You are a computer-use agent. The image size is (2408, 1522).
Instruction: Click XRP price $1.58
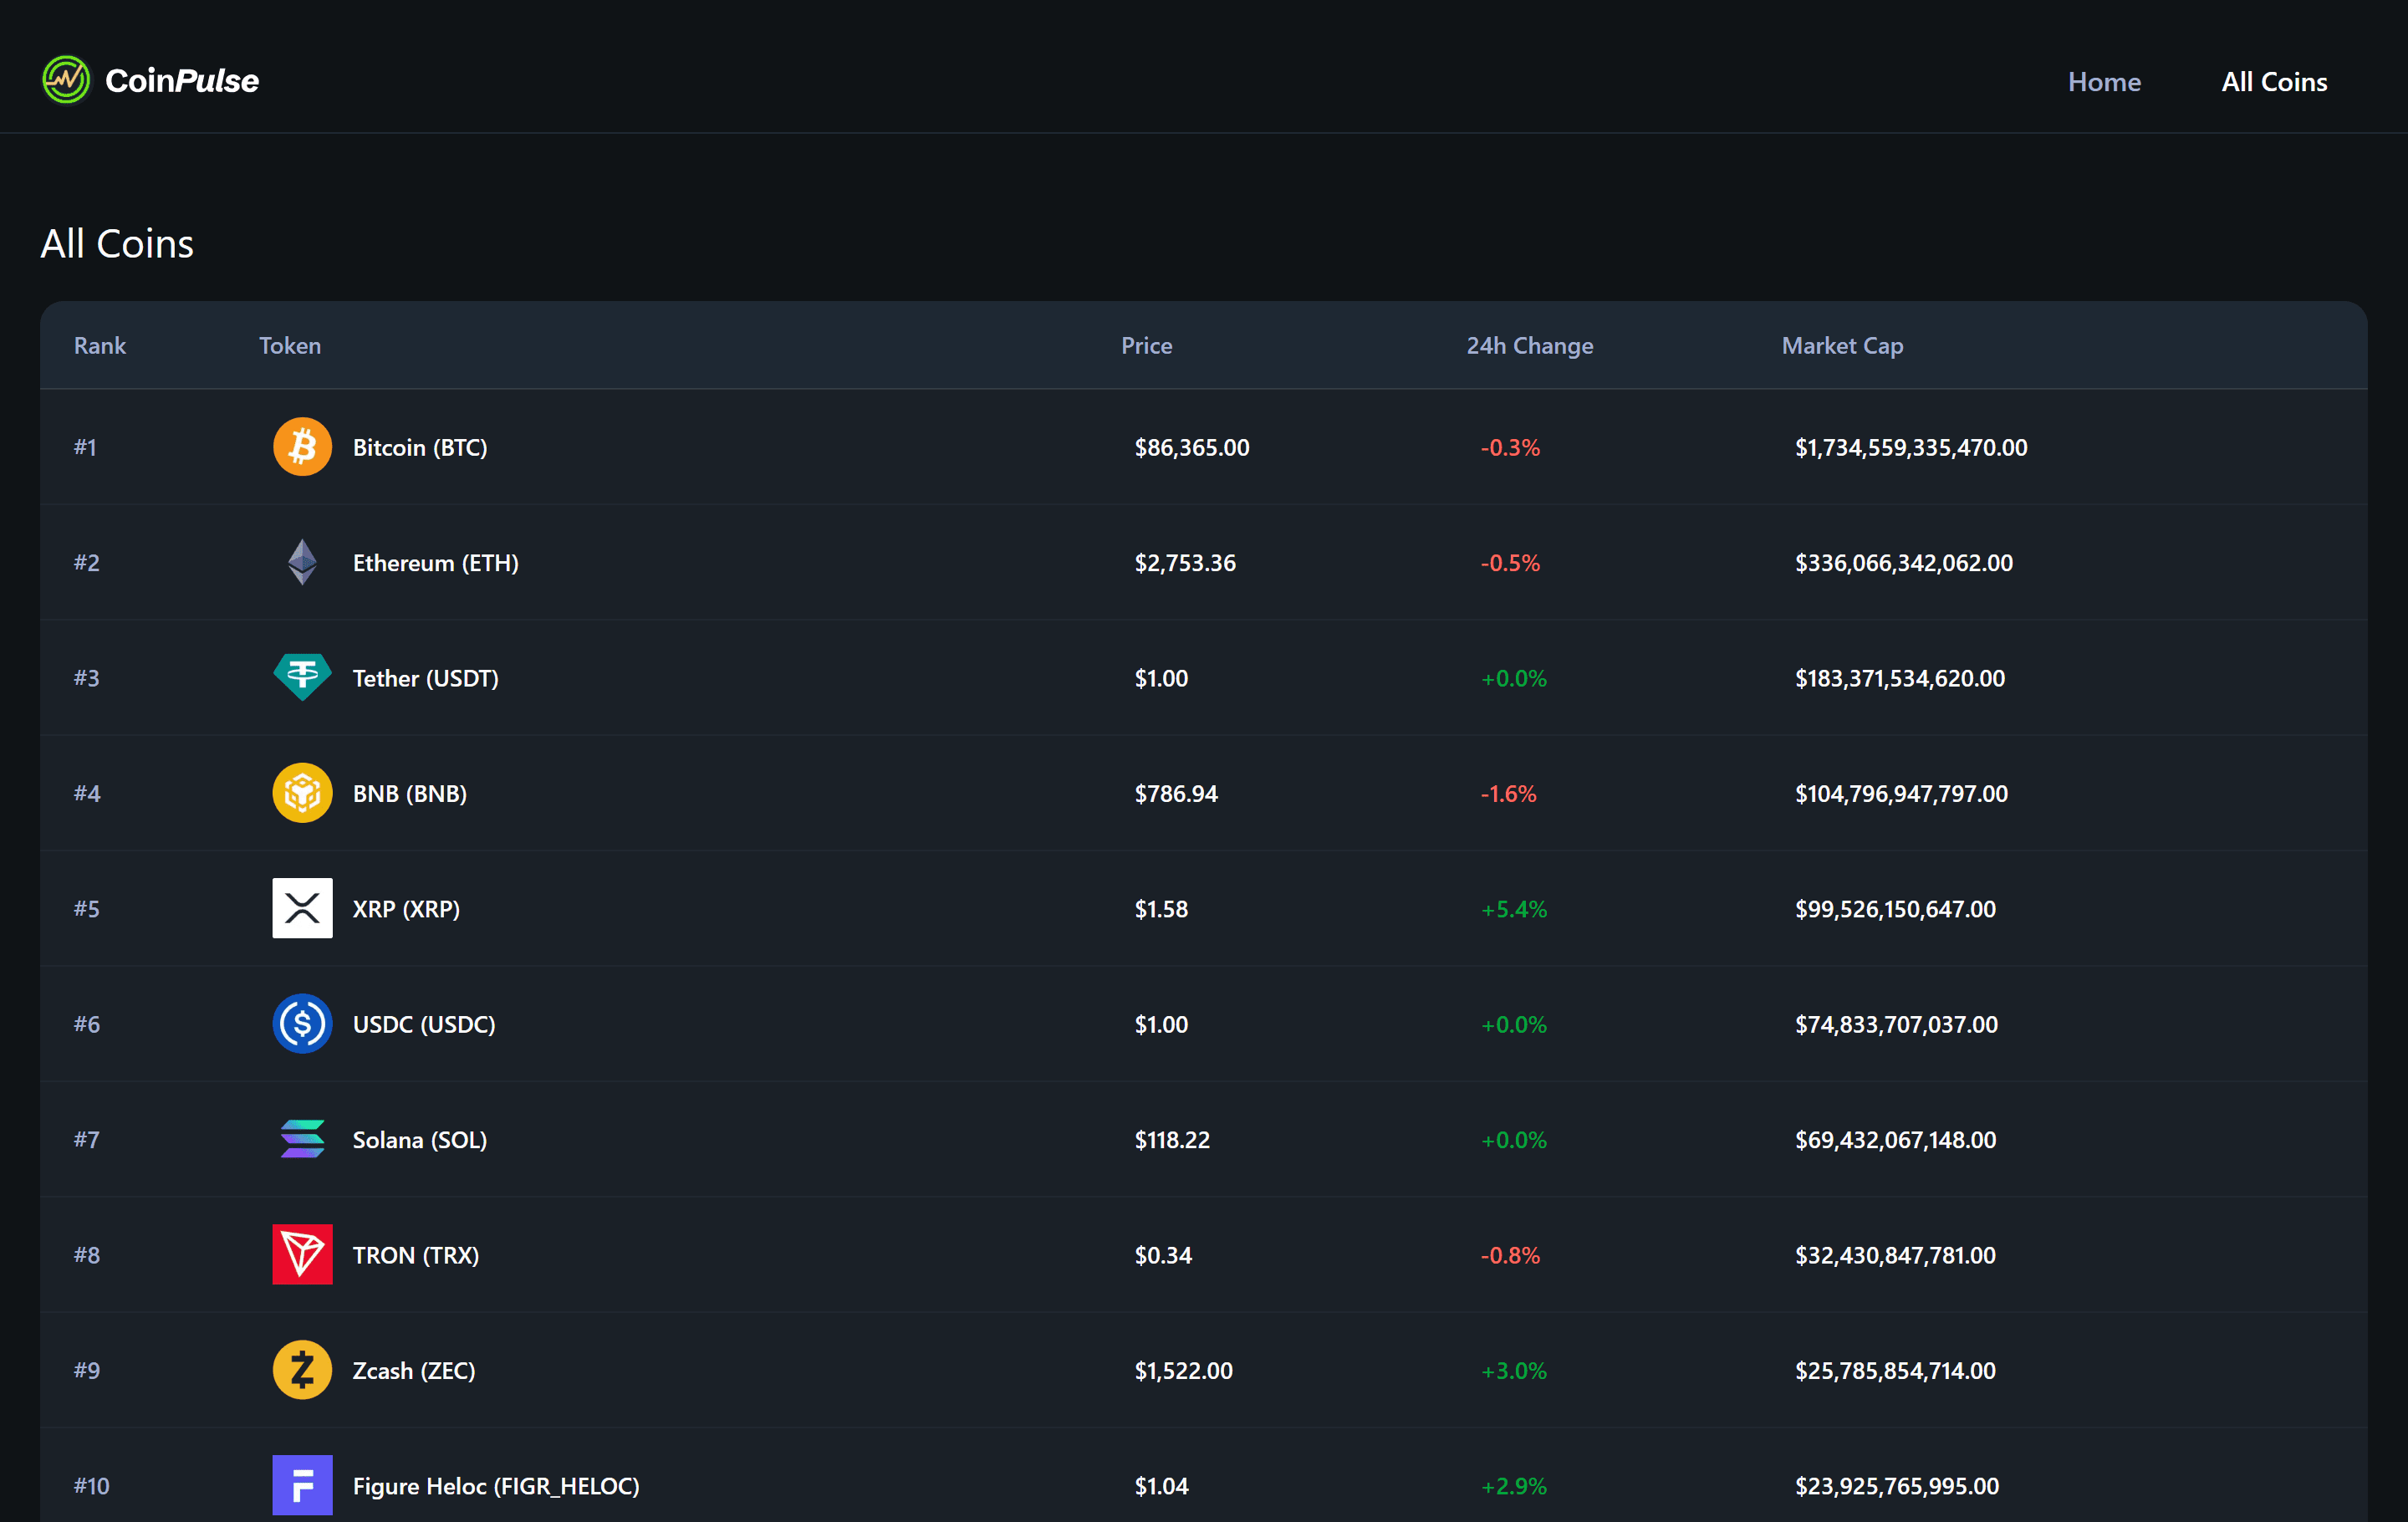click(1161, 908)
